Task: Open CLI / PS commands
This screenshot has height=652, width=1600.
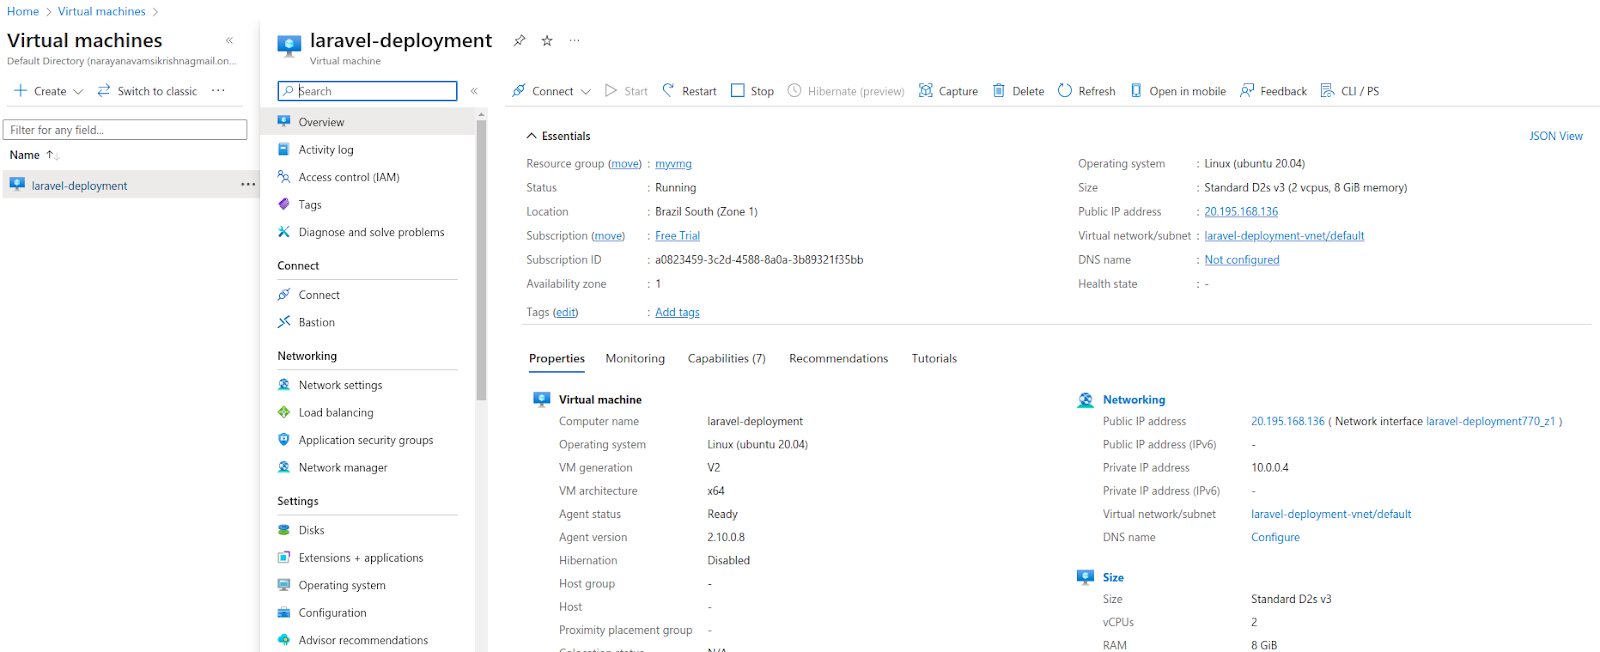Action: tap(1350, 91)
